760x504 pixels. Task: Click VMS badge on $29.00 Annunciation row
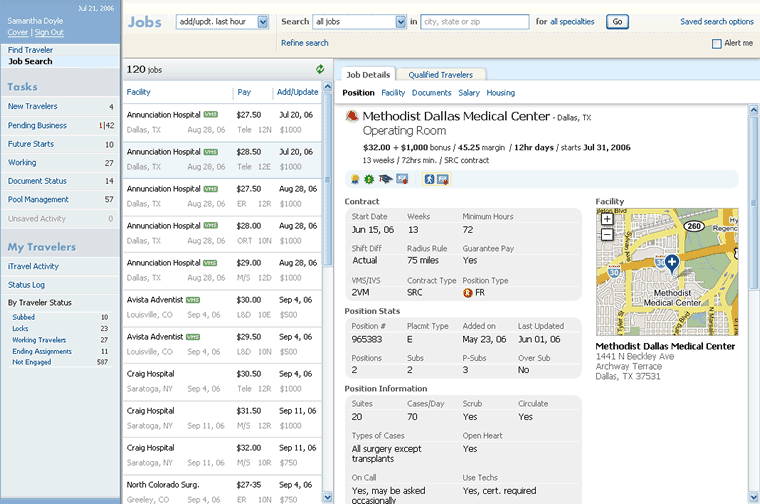(210, 263)
